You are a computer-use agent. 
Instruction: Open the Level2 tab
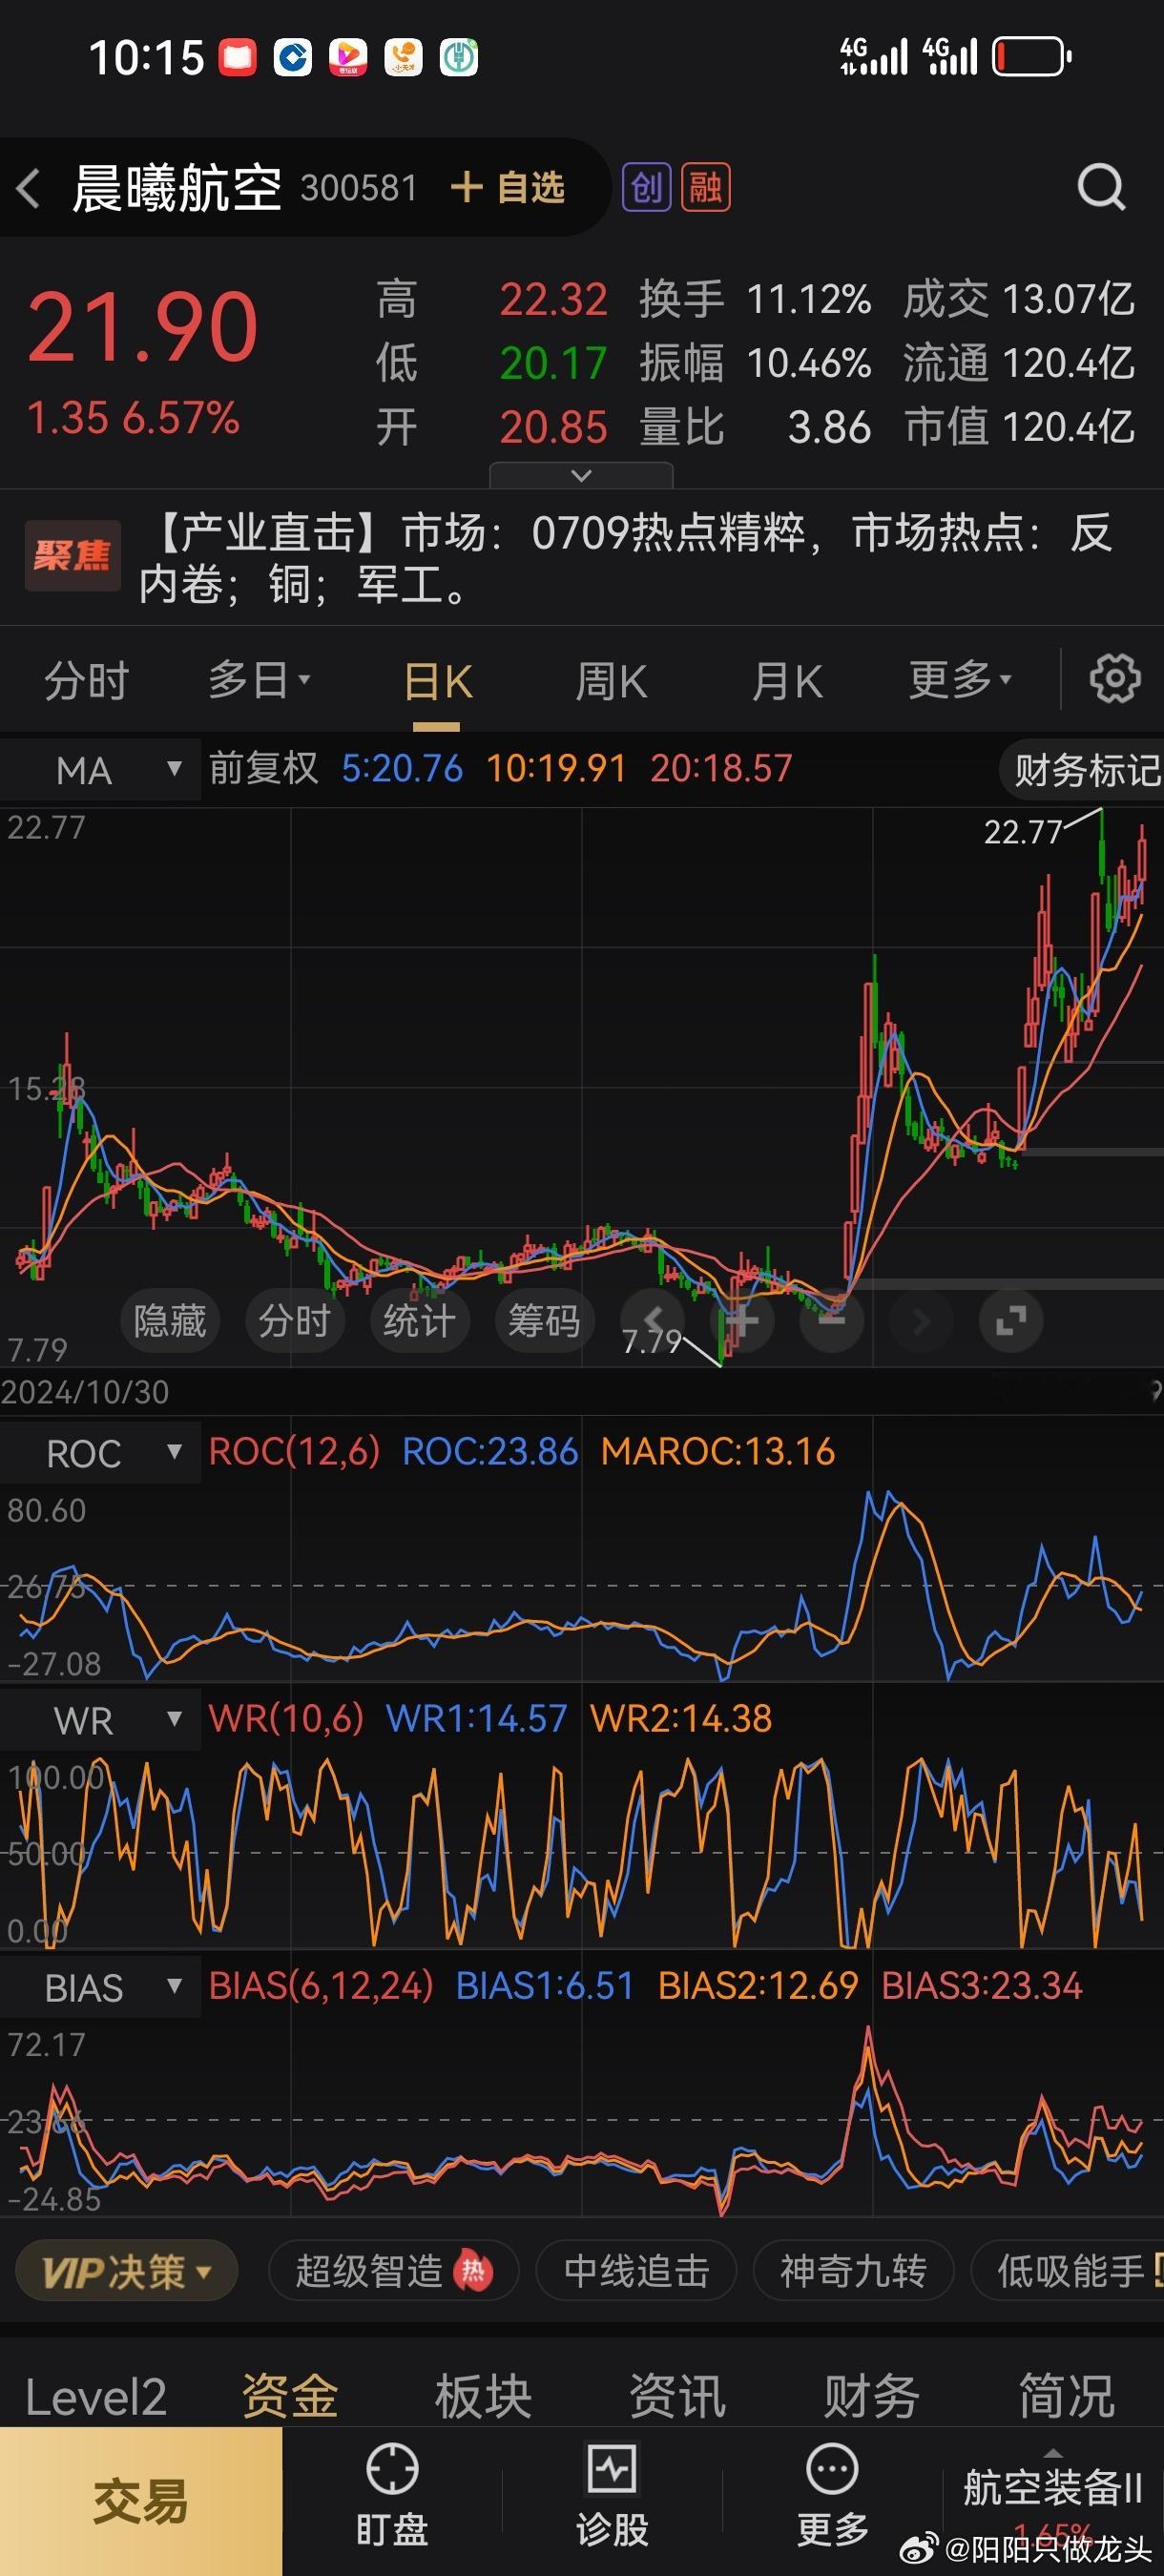click(x=96, y=2397)
